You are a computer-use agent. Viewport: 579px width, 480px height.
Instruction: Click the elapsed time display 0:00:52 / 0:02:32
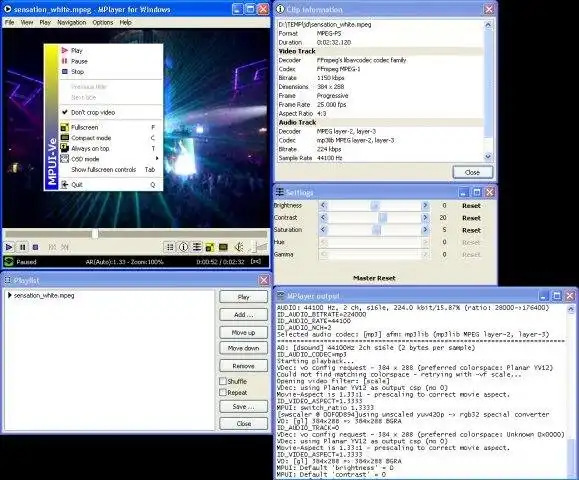pos(220,262)
